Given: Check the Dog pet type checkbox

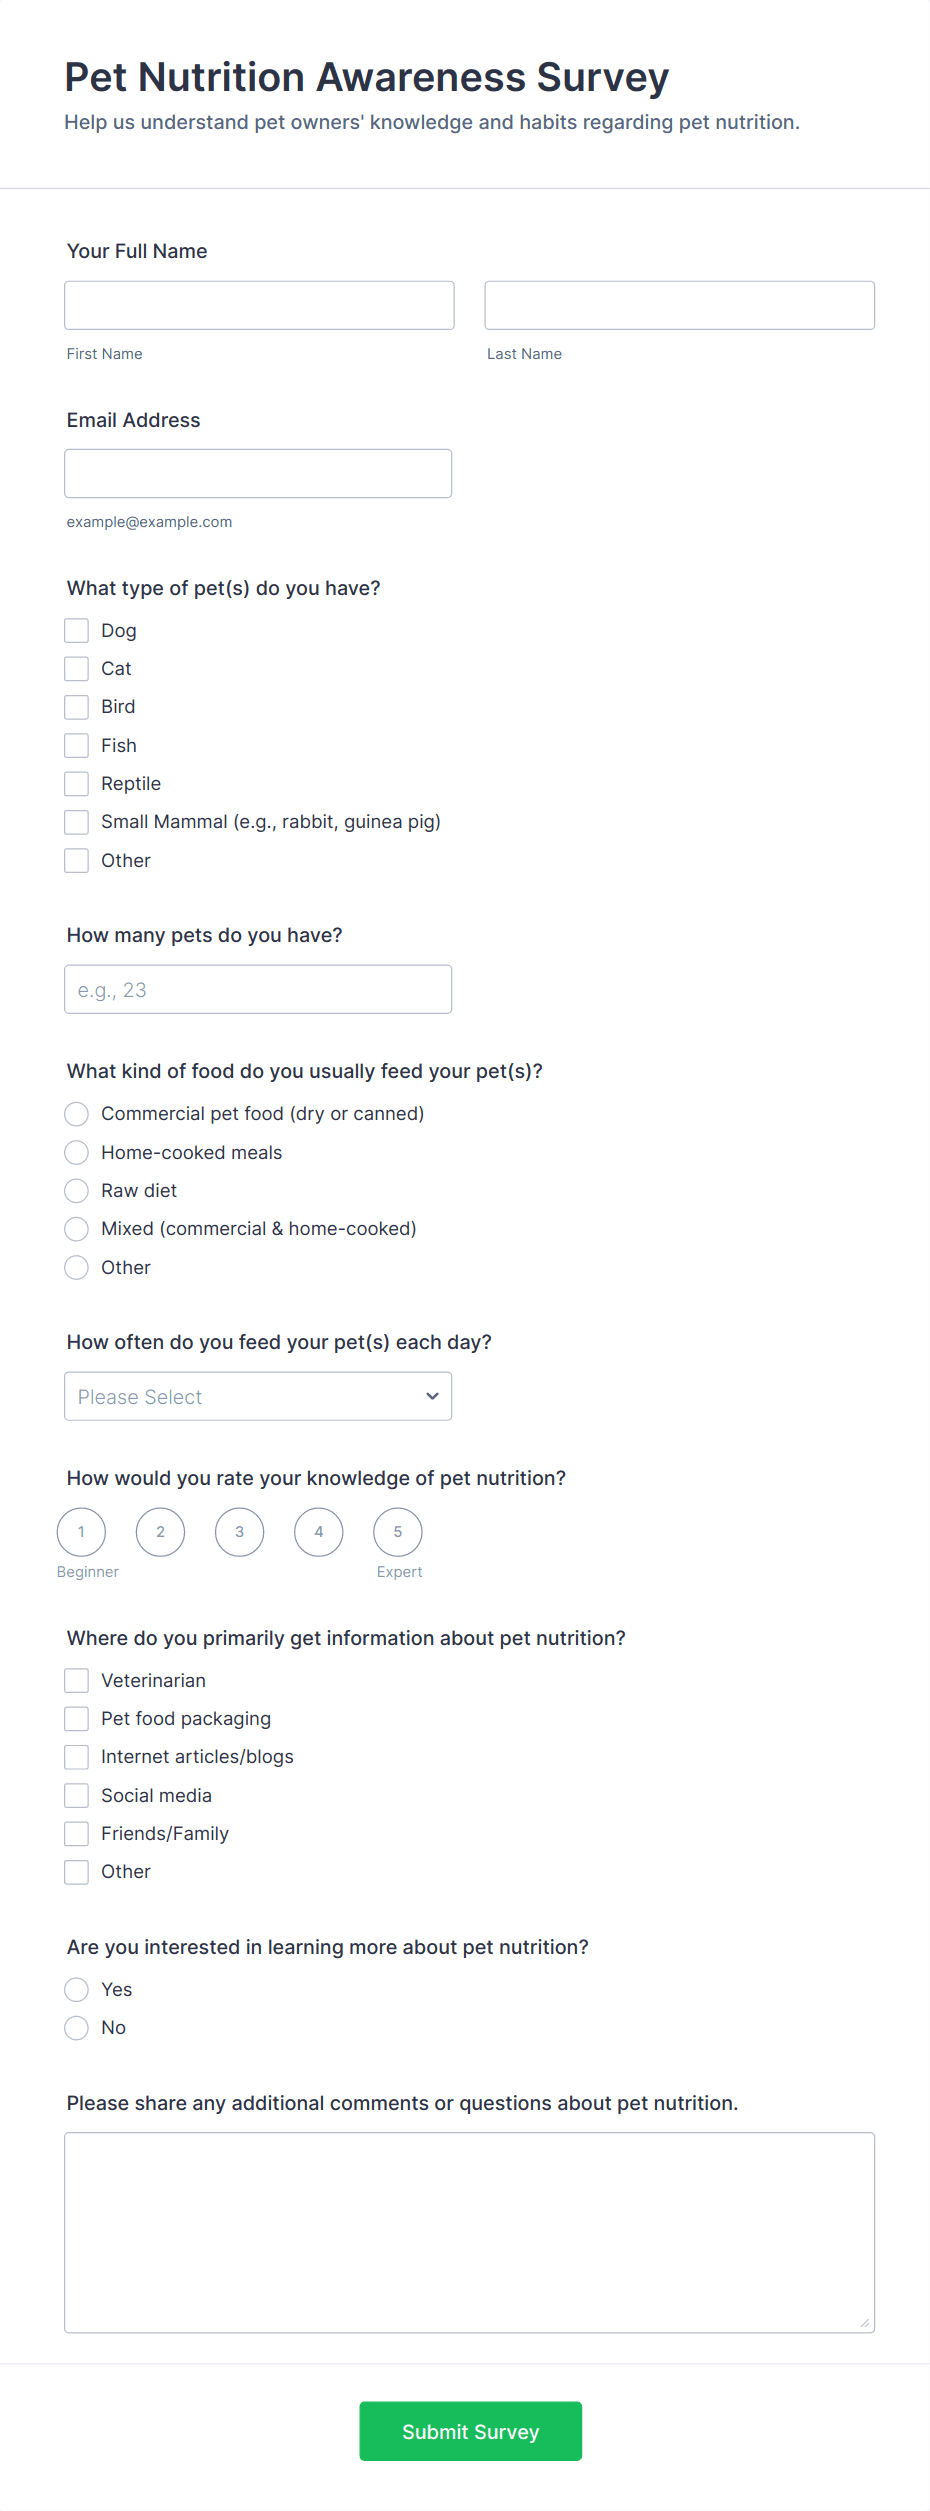Looking at the screenshot, I should coord(77,630).
